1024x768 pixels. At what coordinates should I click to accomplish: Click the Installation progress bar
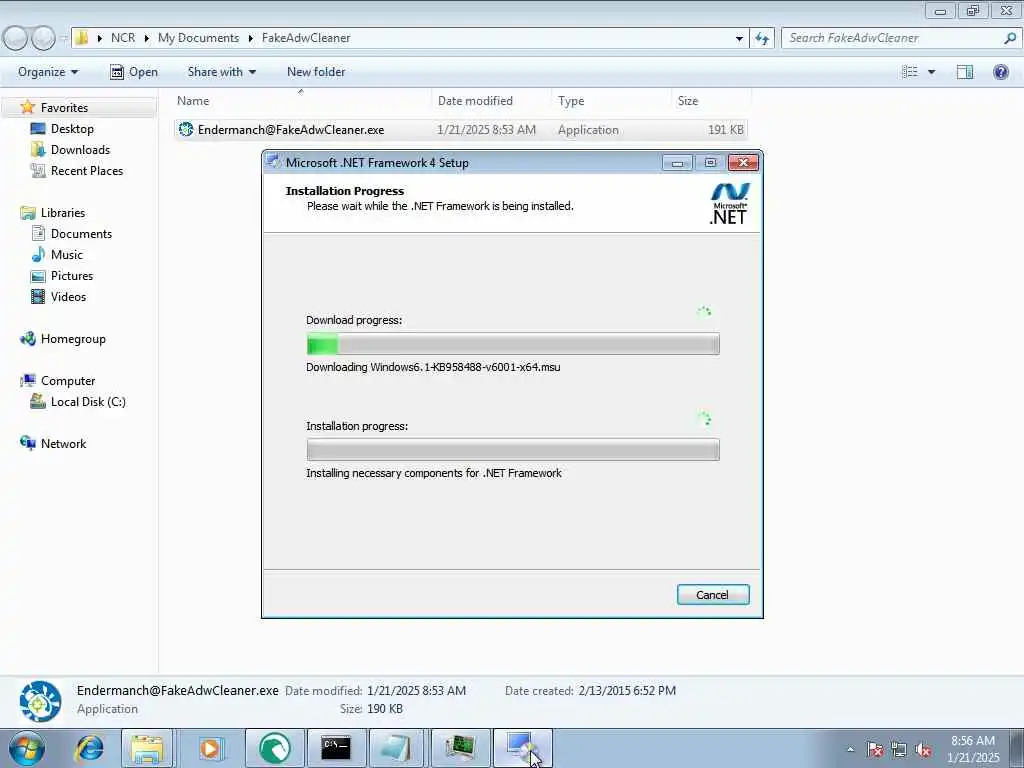click(513, 449)
